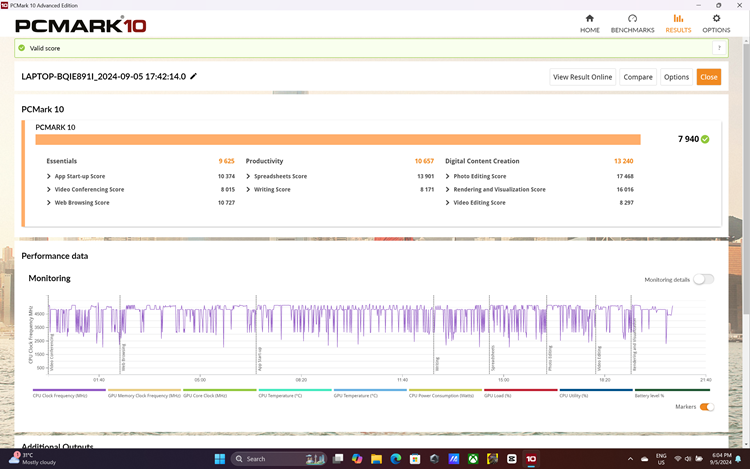Open the Options gear
The width and height of the screenshot is (750, 469).
coord(716,23)
